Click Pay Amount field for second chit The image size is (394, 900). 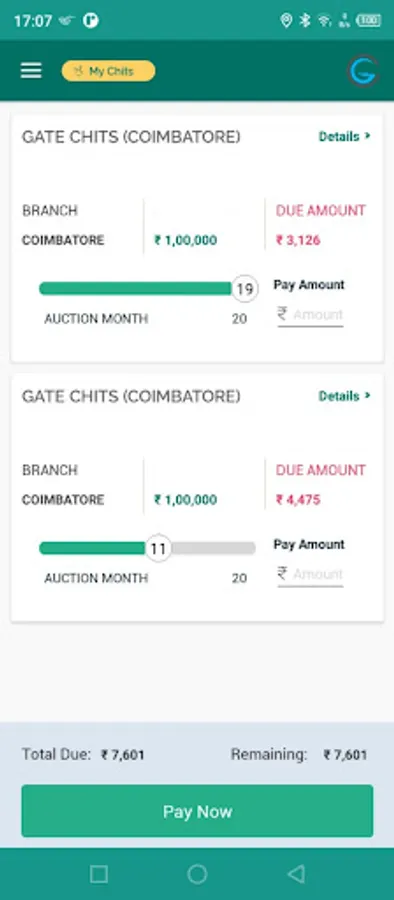pos(310,574)
